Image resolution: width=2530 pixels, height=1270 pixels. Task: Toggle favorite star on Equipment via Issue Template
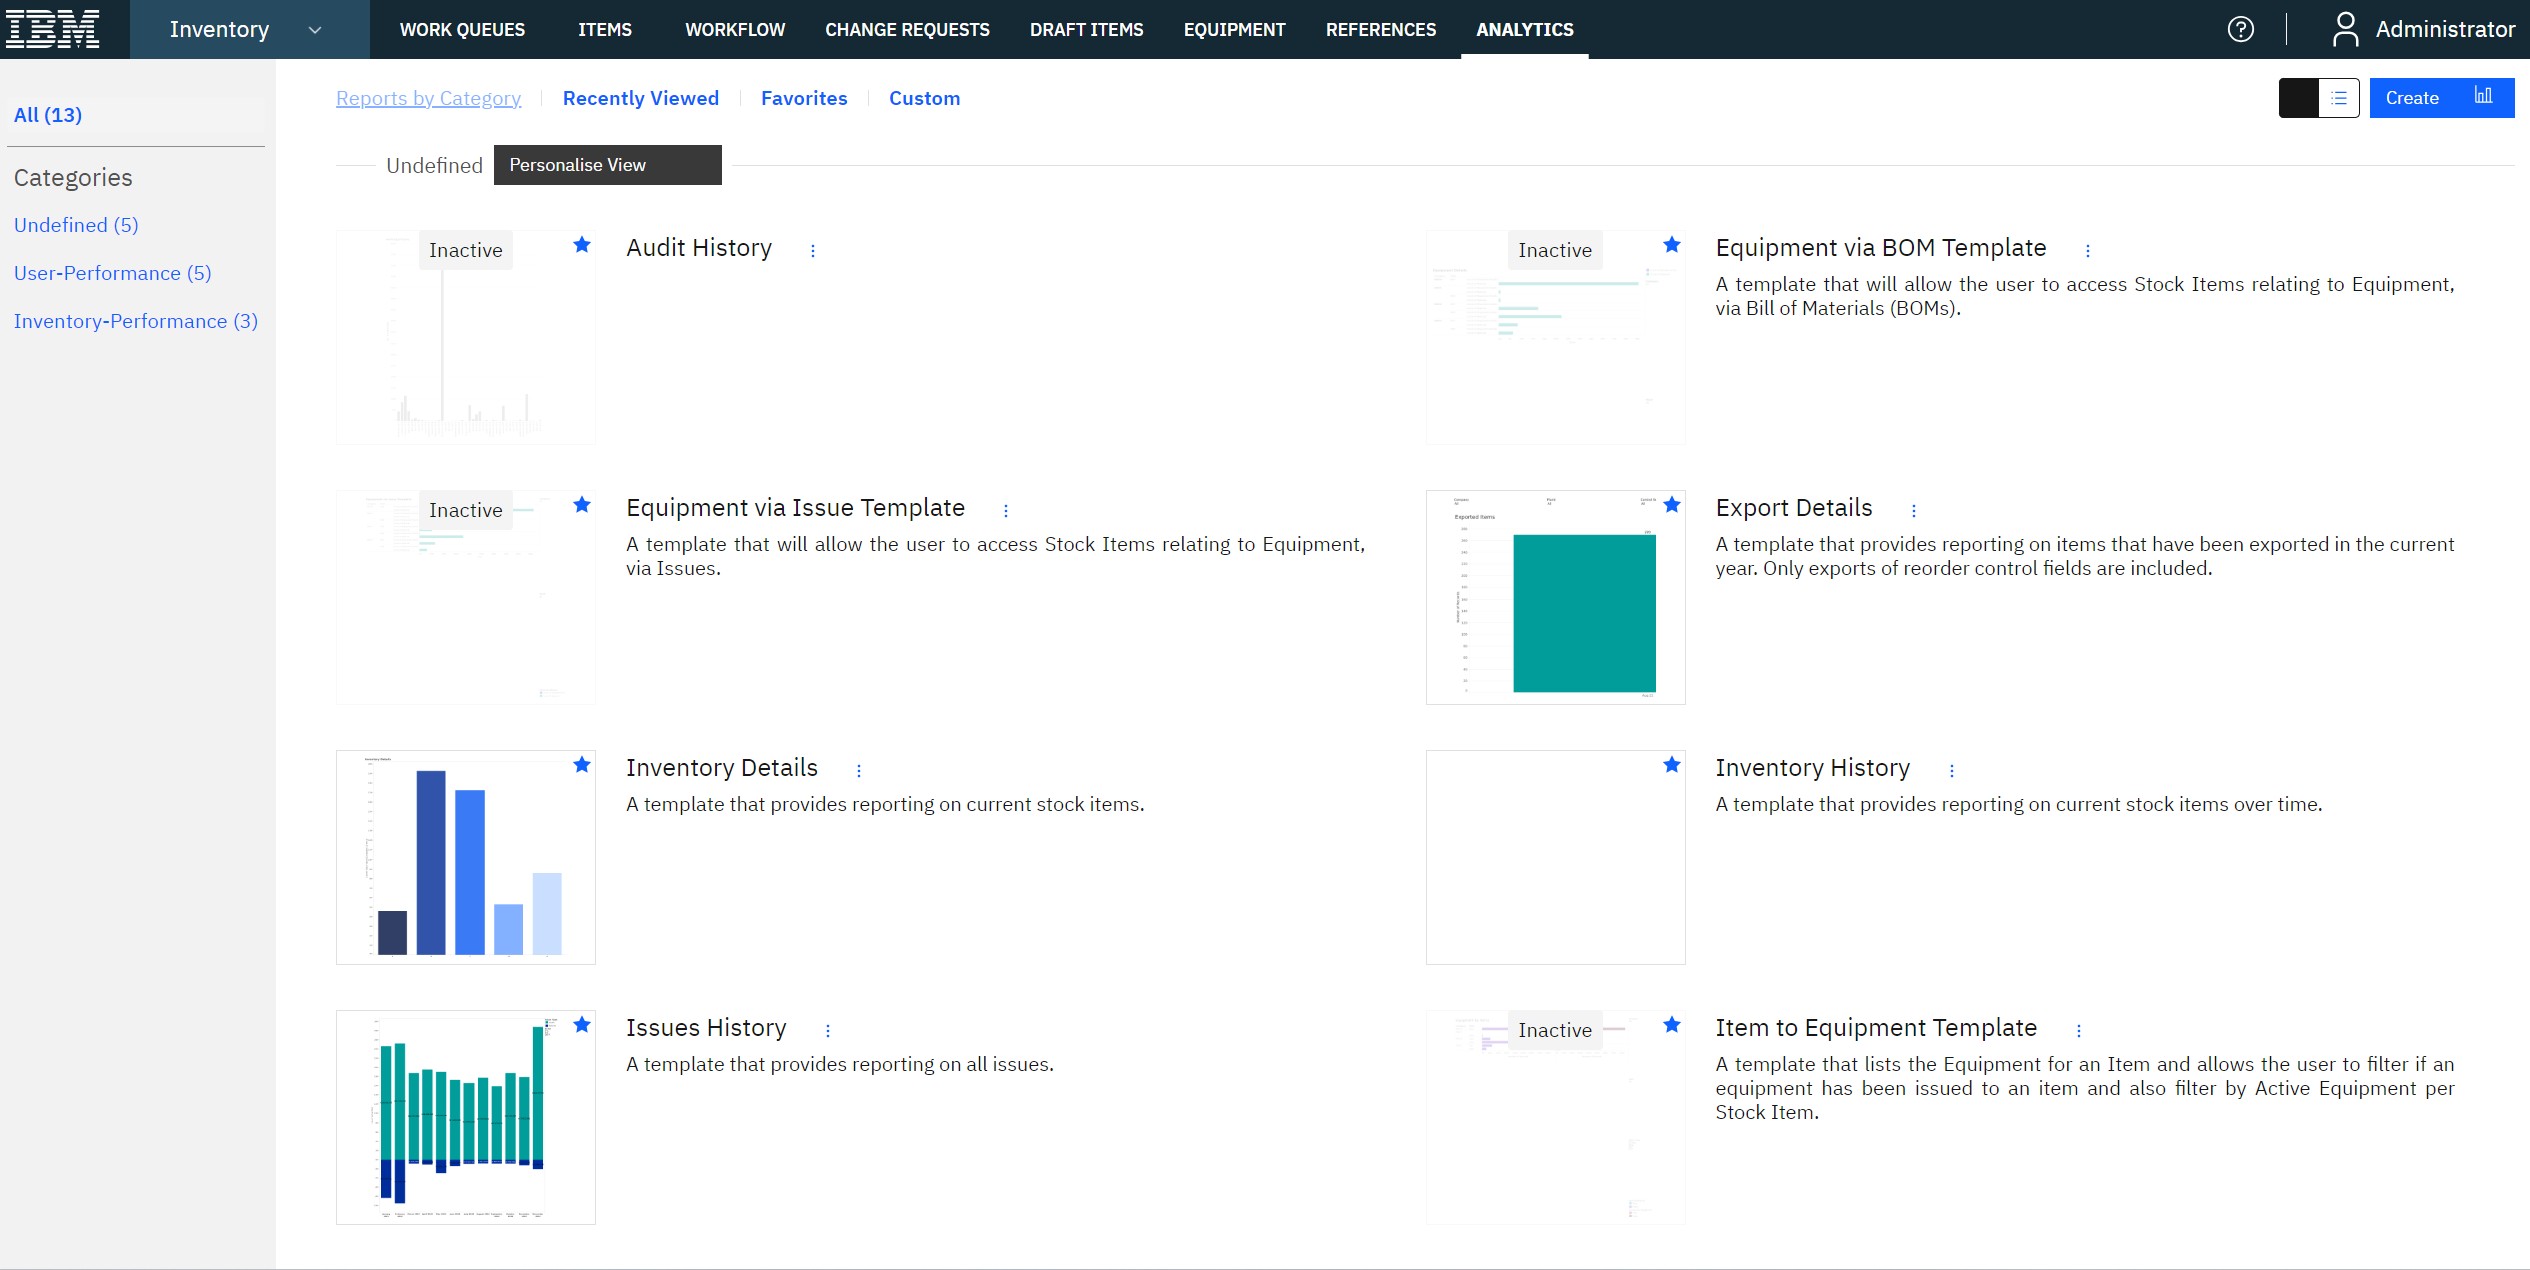pyautogui.click(x=582, y=505)
